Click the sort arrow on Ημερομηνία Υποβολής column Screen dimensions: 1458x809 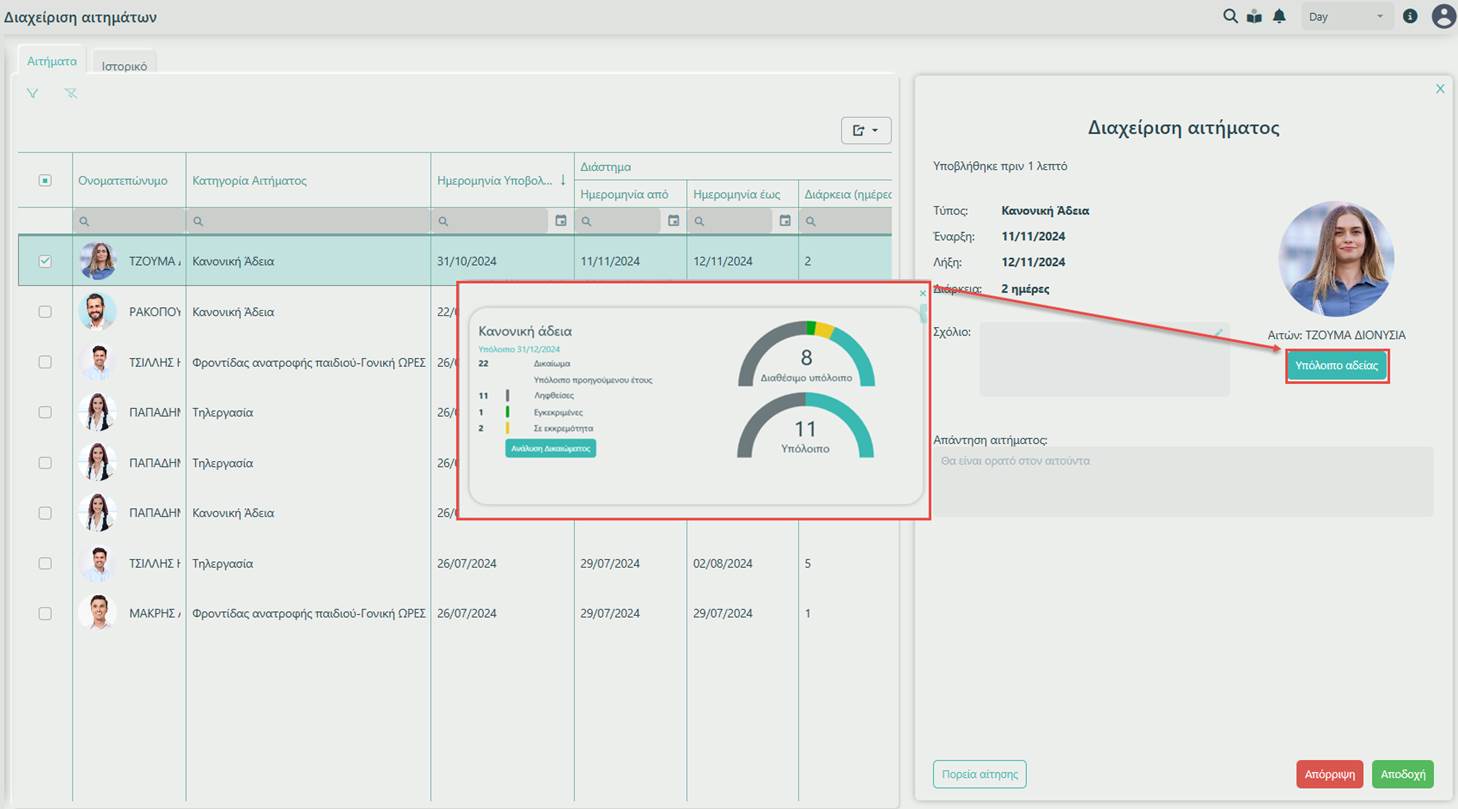tap(562, 180)
